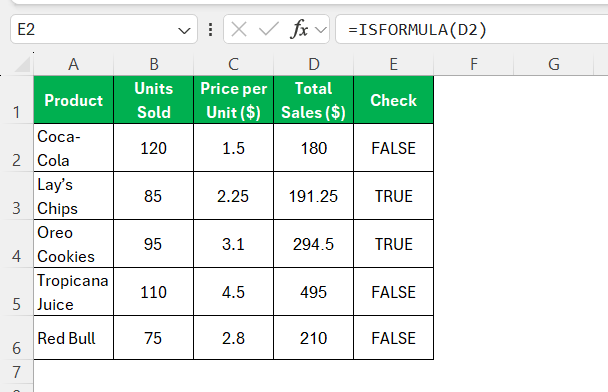Click units sold cell showing 110
Screen dimensions: 608x392
tap(154, 292)
